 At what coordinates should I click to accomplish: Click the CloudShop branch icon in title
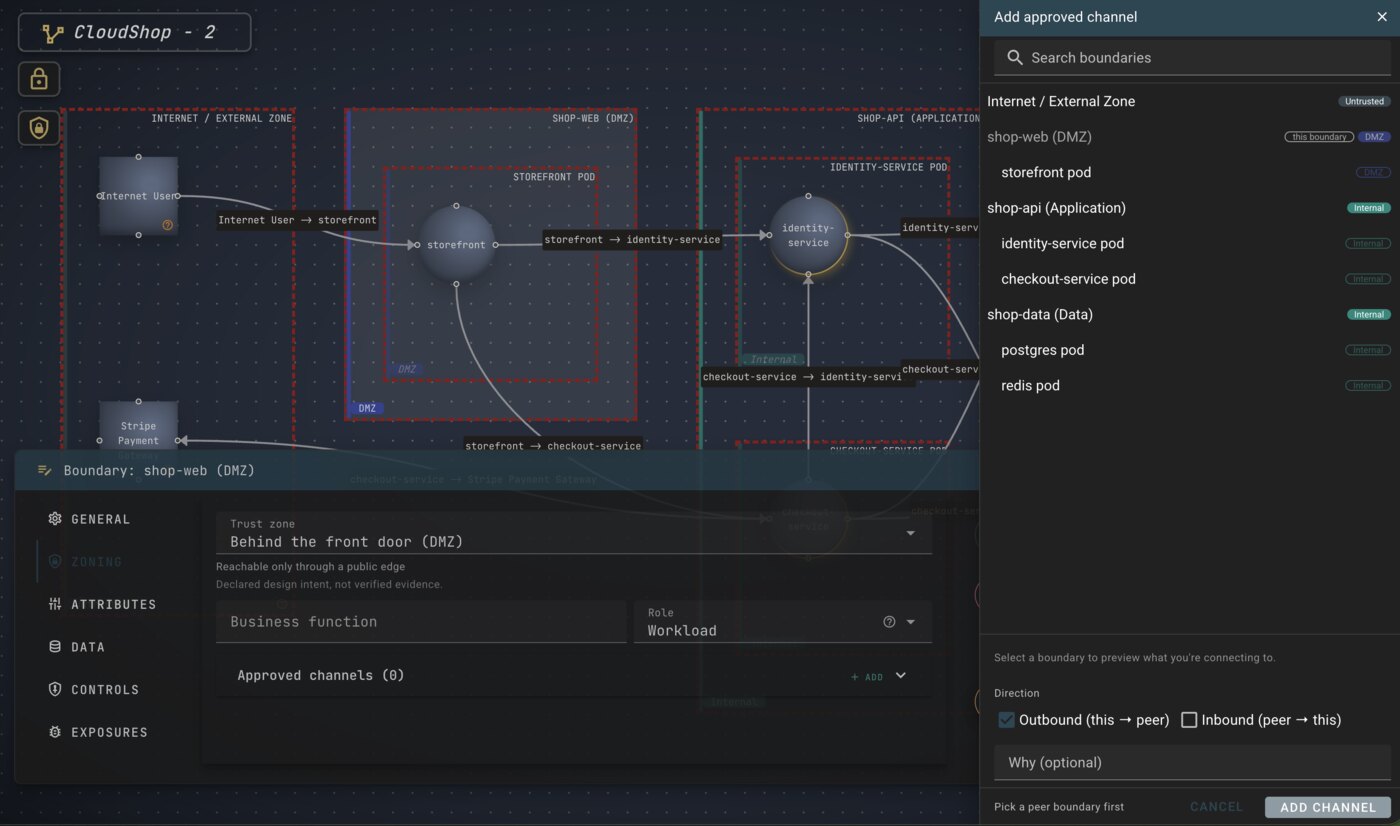[x=53, y=33]
